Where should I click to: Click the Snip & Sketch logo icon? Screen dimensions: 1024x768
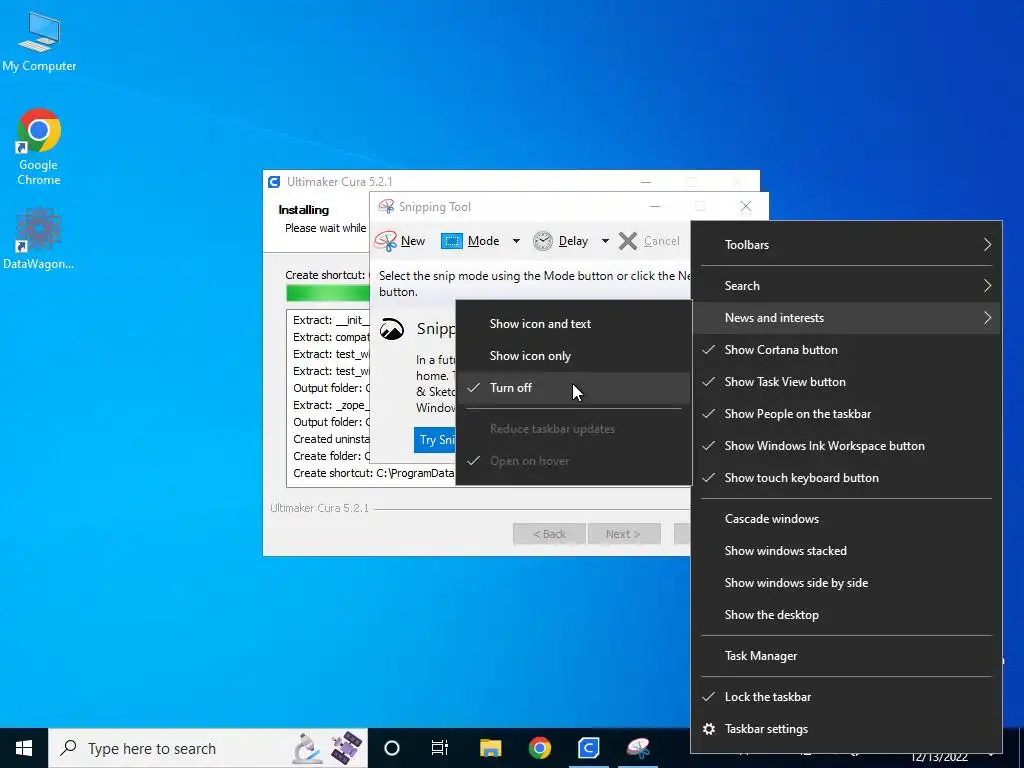click(x=392, y=328)
